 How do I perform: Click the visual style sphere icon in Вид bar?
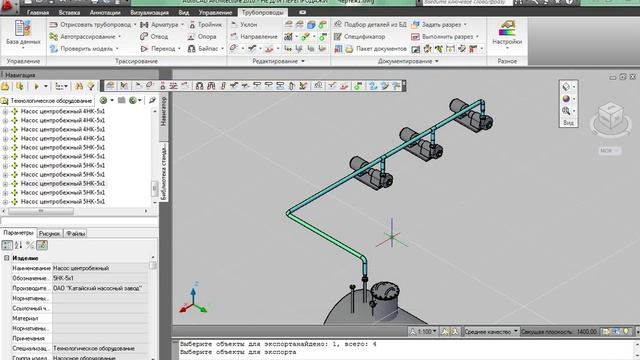click(566, 98)
